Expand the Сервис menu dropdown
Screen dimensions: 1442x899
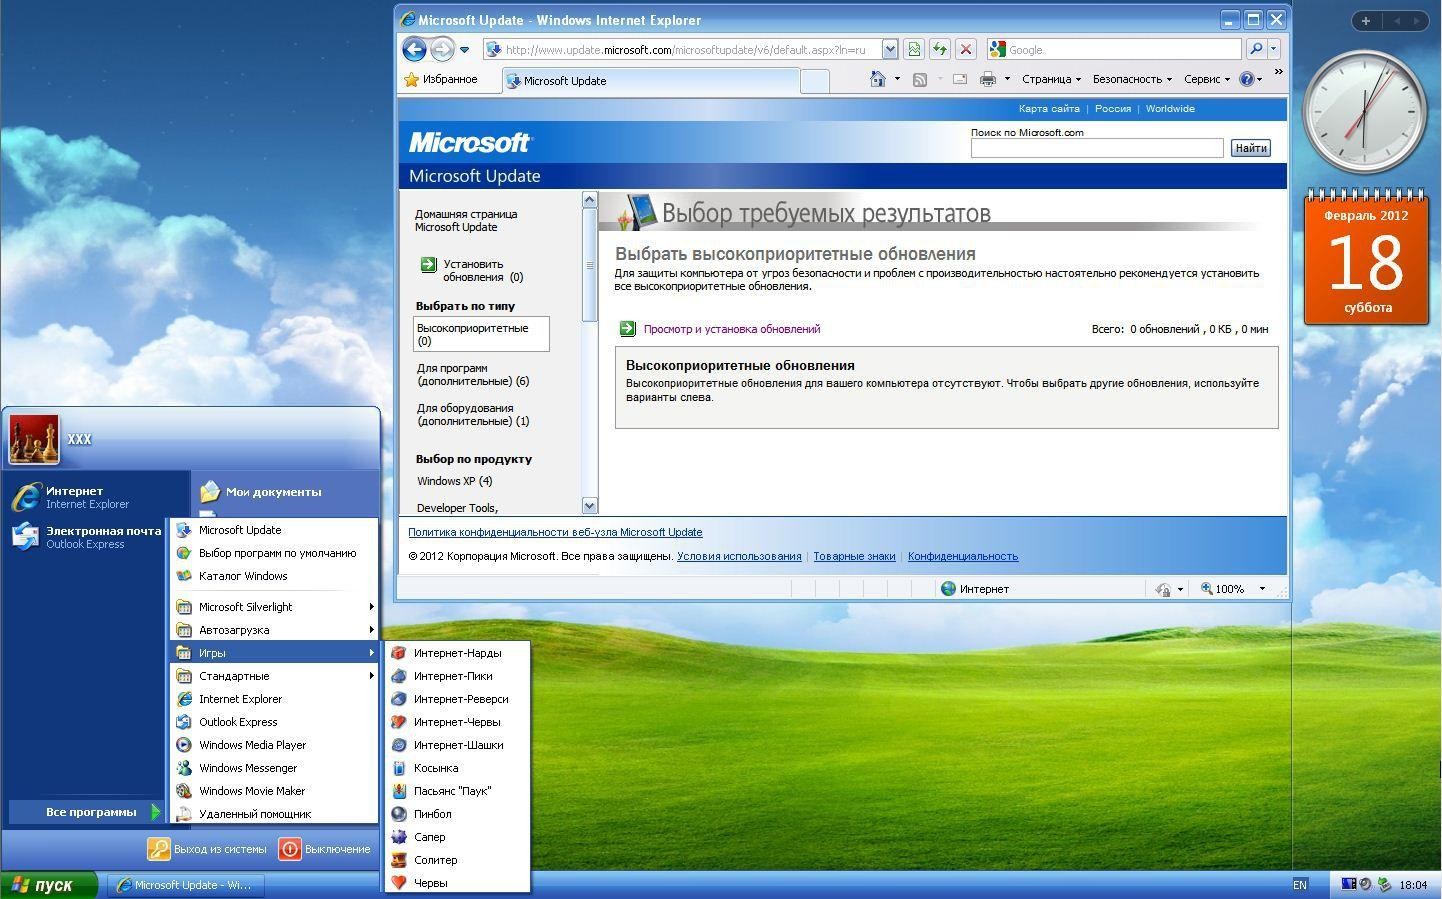pos(1207,79)
